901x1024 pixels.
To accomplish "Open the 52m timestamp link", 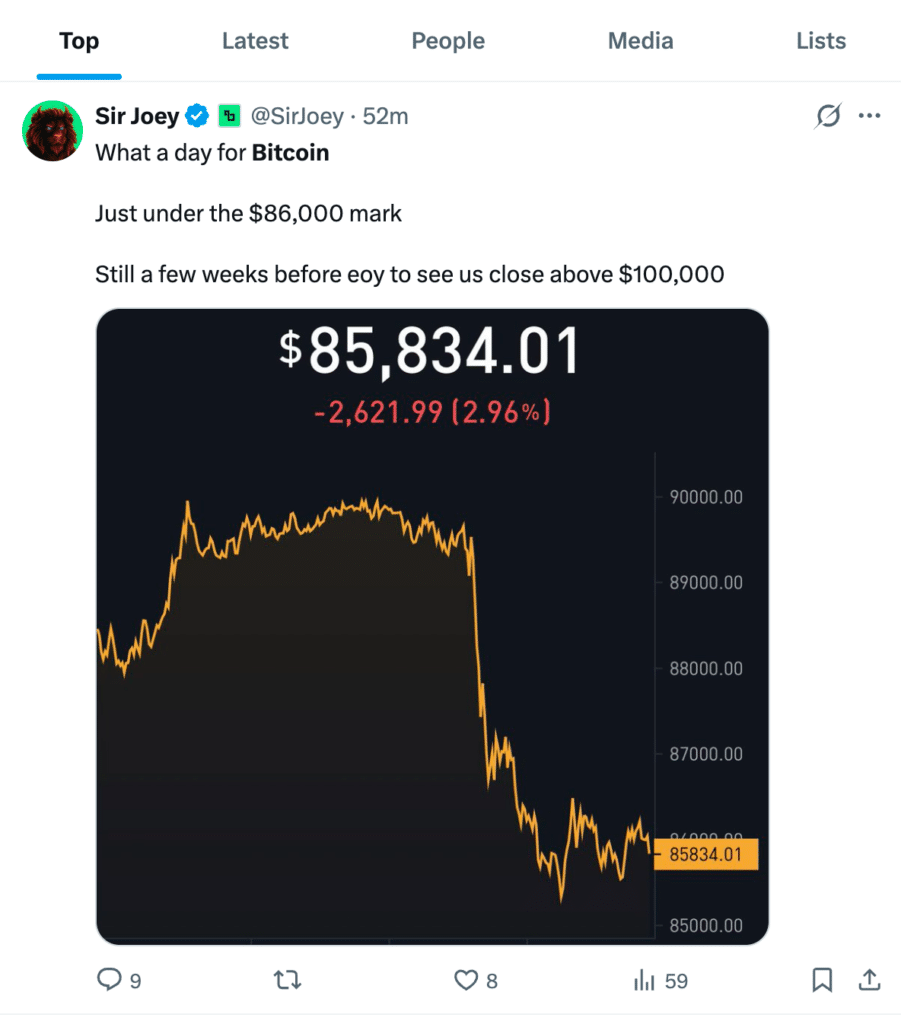I will click(x=386, y=116).
